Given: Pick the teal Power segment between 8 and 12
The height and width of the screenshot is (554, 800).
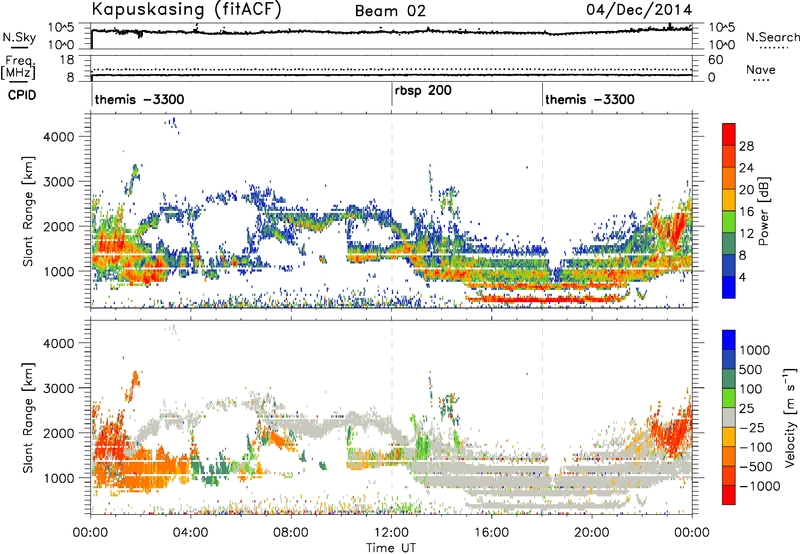Looking at the screenshot, I should coord(729,244).
